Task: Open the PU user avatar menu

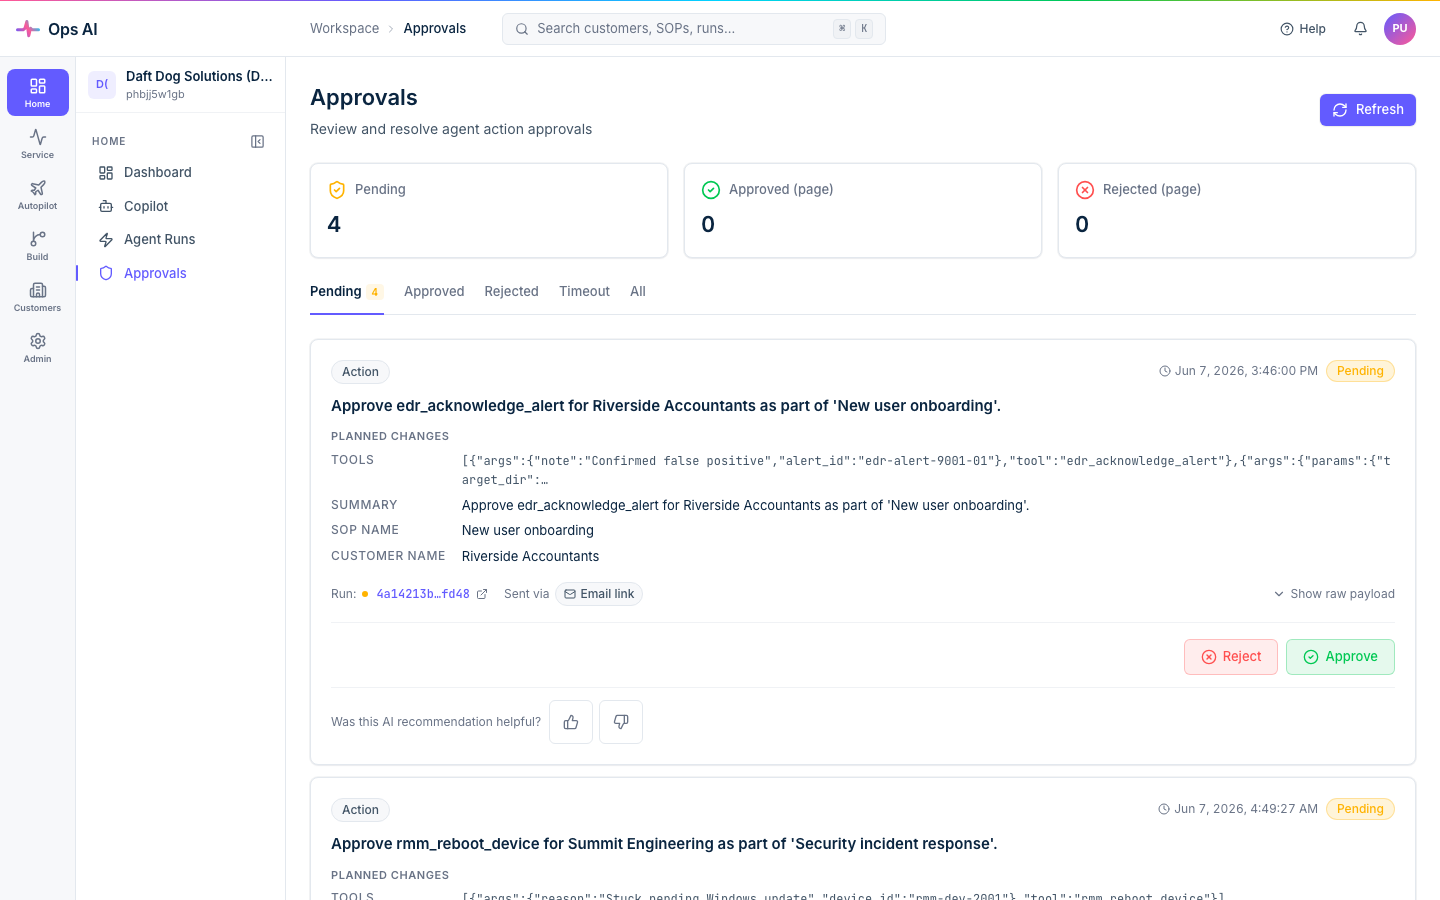Action: coord(1400,29)
